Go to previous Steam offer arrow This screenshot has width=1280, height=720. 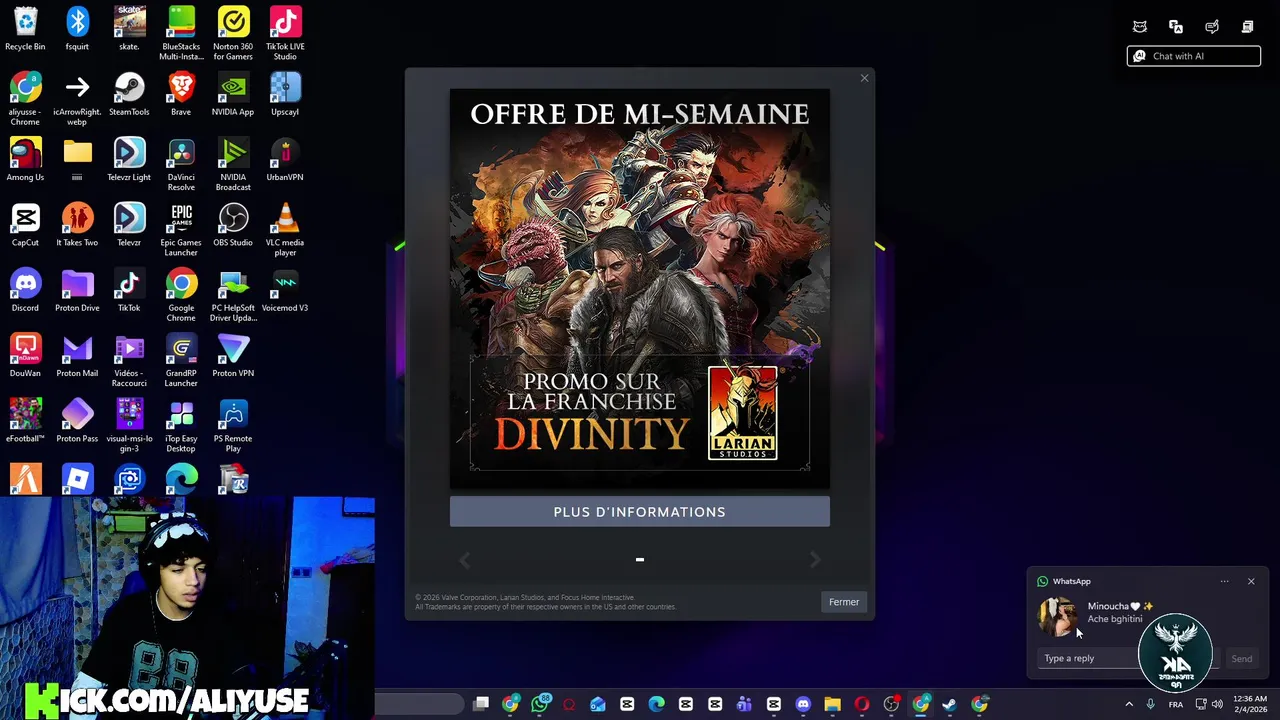[x=464, y=560]
